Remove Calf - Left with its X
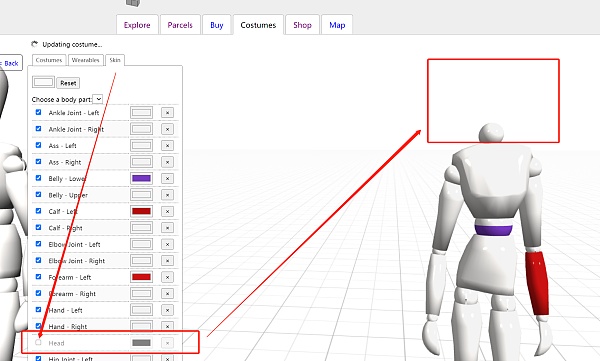The width and height of the screenshot is (600, 361). pos(167,211)
